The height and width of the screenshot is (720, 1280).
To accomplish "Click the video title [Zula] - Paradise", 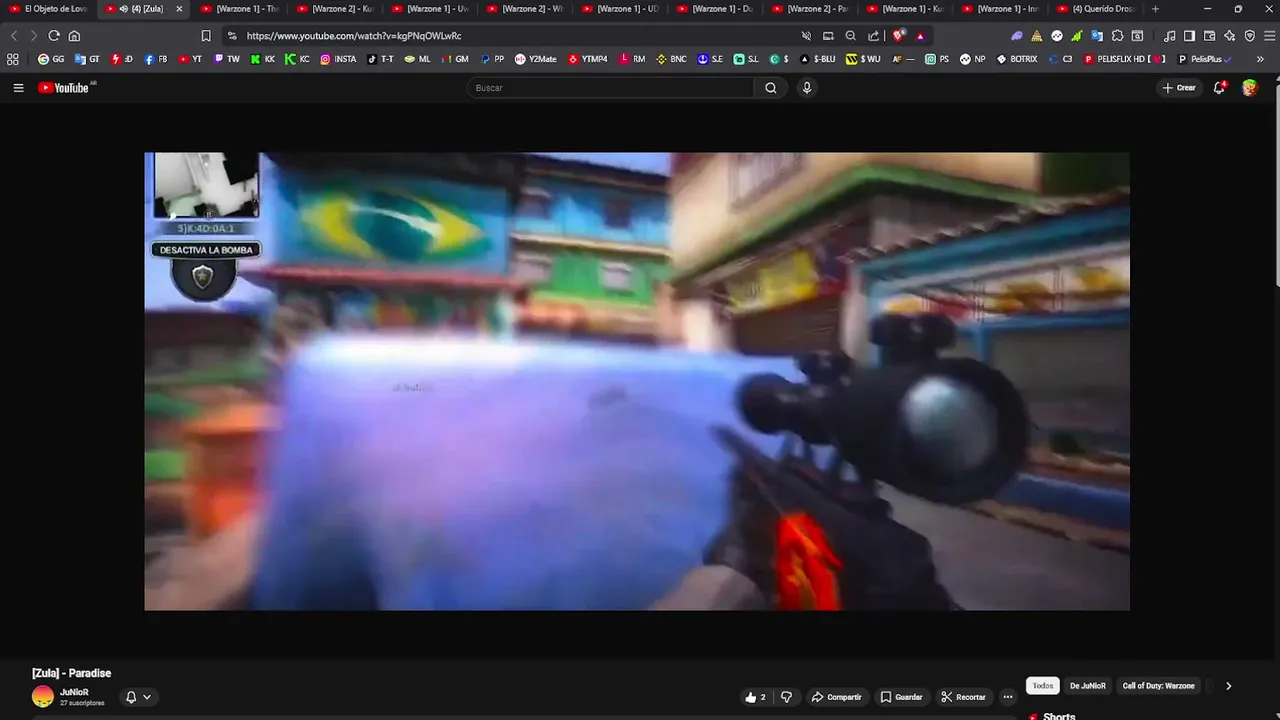I will click(x=71, y=673).
